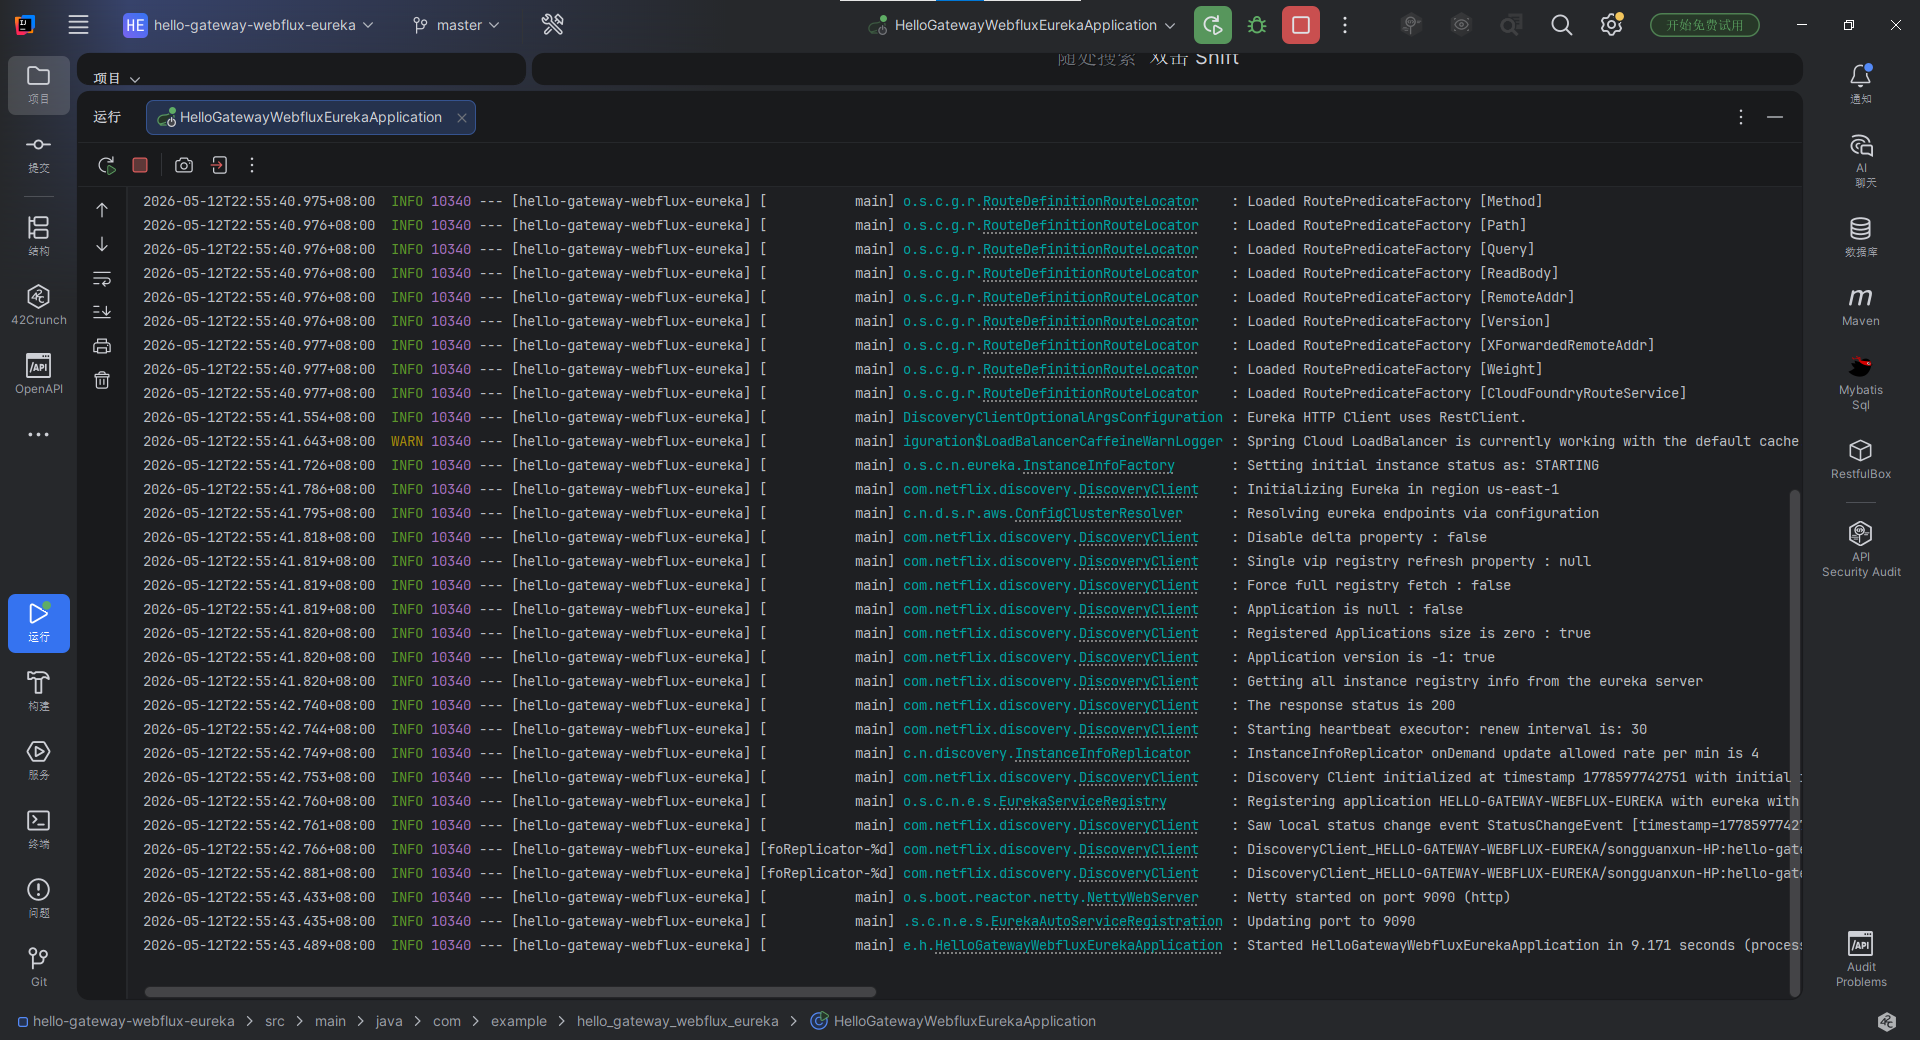Open the Audit Problems panel
This screenshot has width=1920, height=1040.
point(1861,959)
